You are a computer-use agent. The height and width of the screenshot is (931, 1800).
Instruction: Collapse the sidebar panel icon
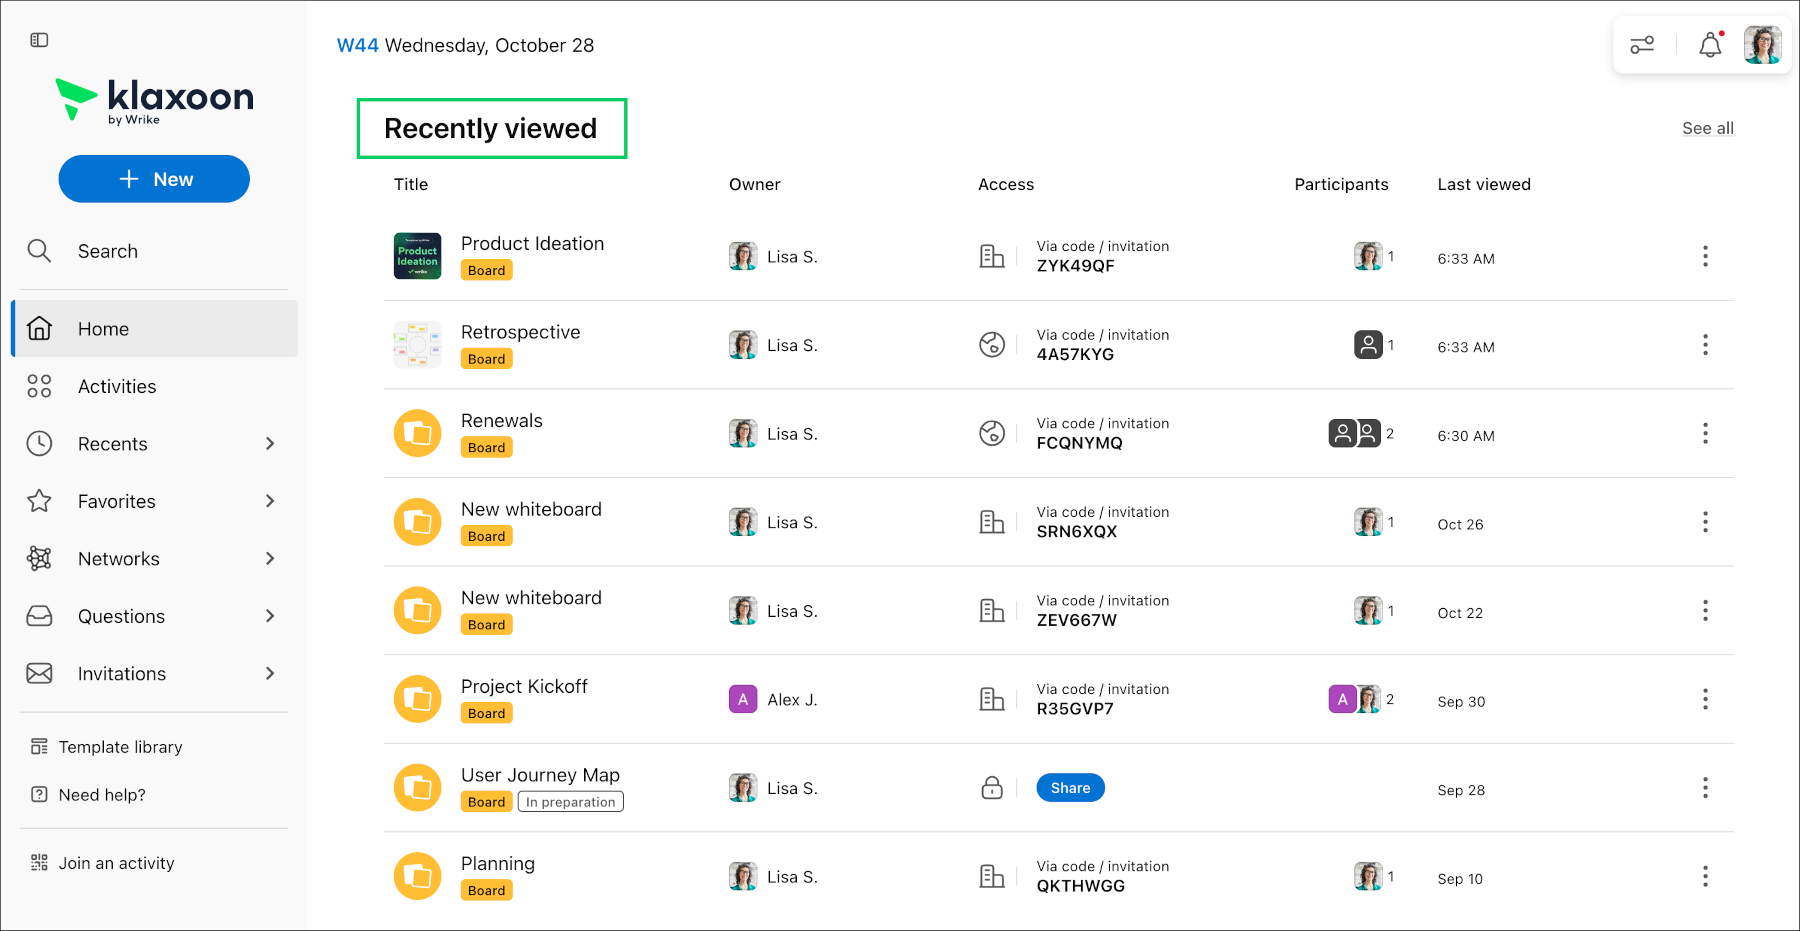(39, 40)
